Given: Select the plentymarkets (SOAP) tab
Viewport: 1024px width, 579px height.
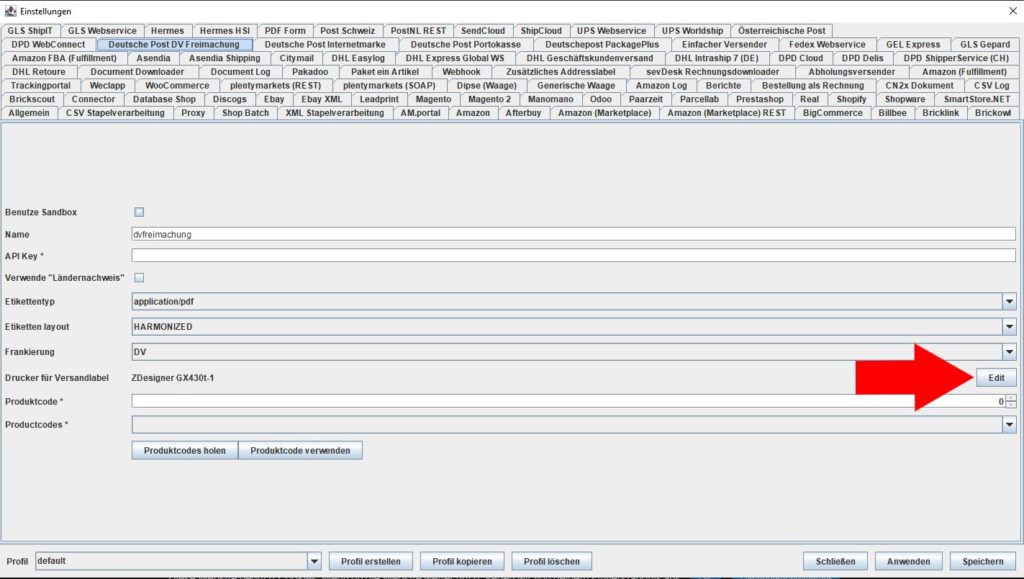Looking at the screenshot, I should click(389, 86).
